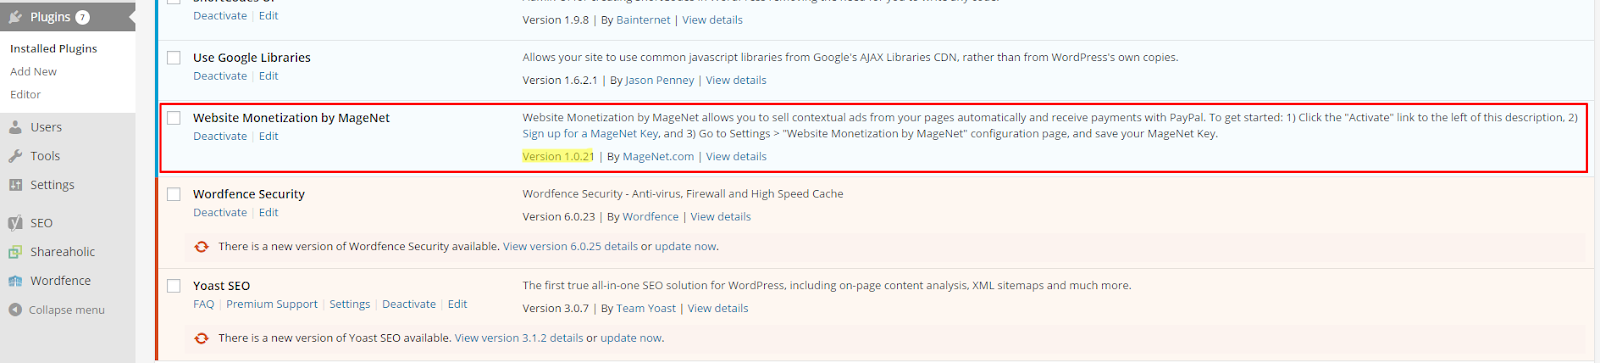Open Jason Penney author link
1600x363 pixels.
[660, 80]
